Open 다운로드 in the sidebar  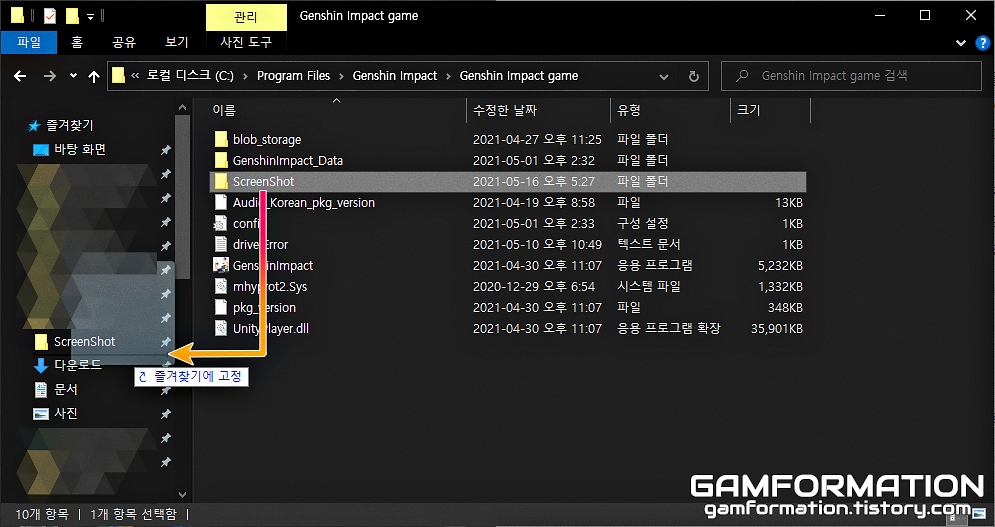pyautogui.click(x=77, y=365)
